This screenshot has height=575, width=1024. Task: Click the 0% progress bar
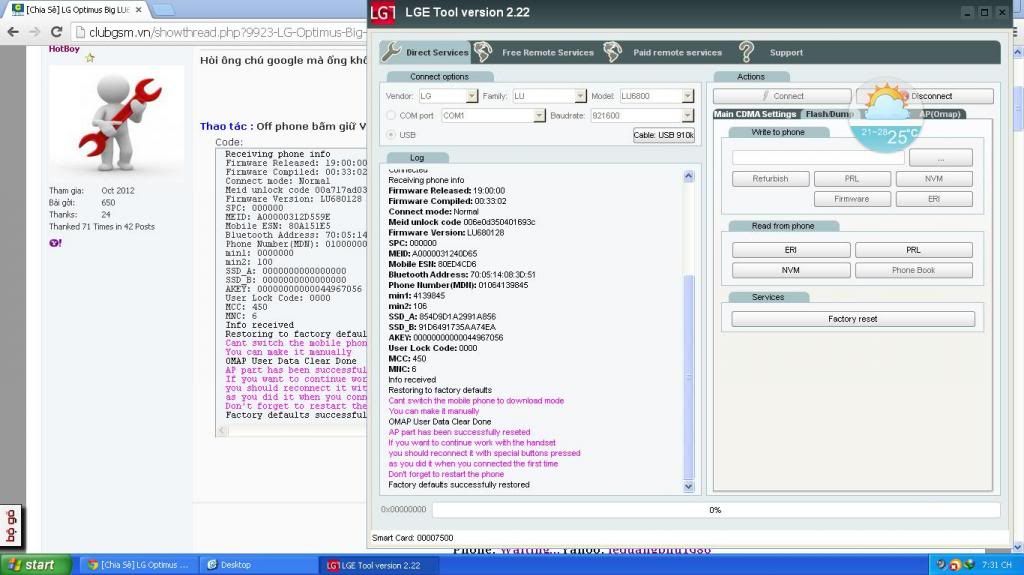pos(716,510)
